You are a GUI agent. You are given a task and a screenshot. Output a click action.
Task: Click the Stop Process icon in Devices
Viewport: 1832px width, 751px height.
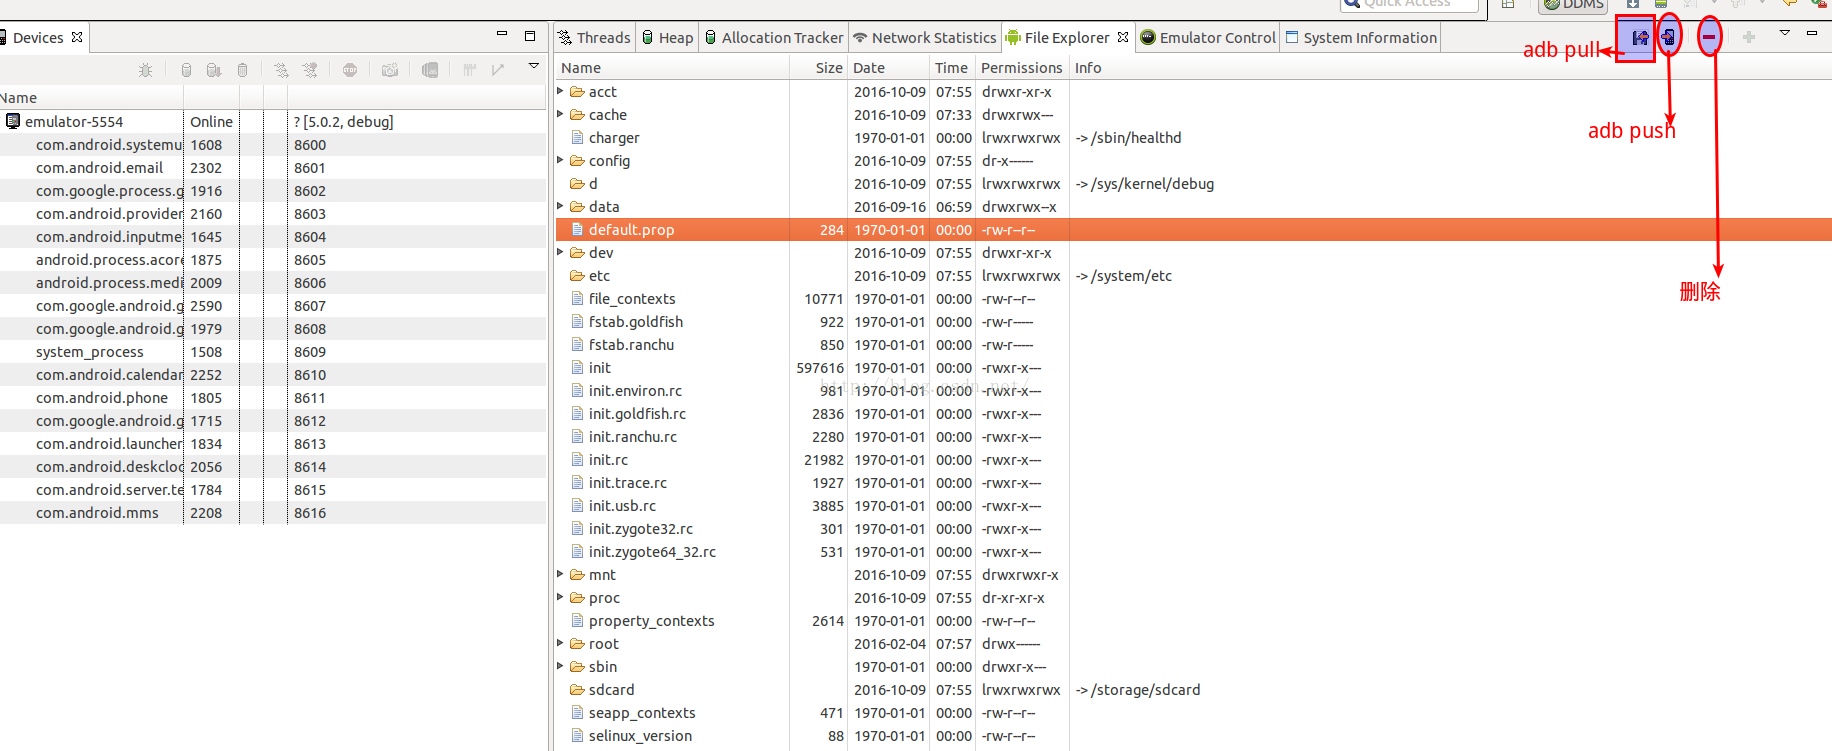tap(349, 70)
